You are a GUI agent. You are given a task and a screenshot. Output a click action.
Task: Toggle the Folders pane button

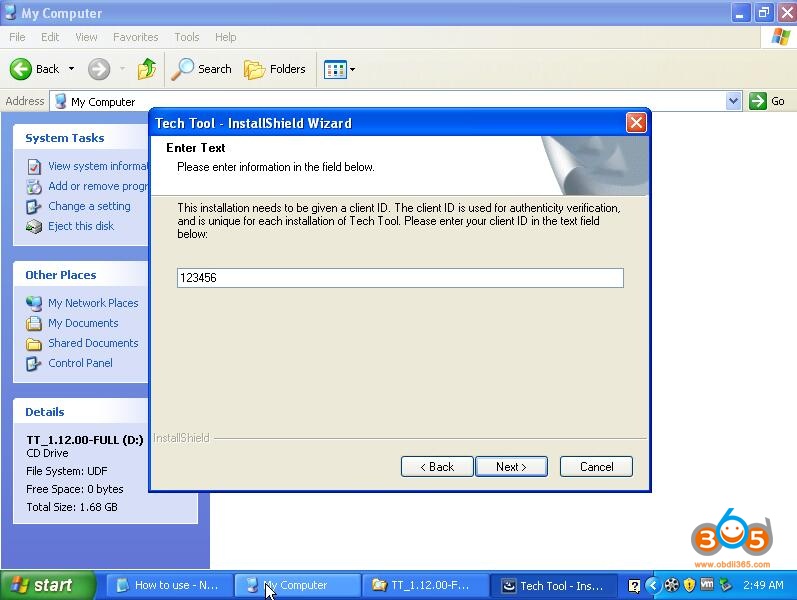point(275,69)
